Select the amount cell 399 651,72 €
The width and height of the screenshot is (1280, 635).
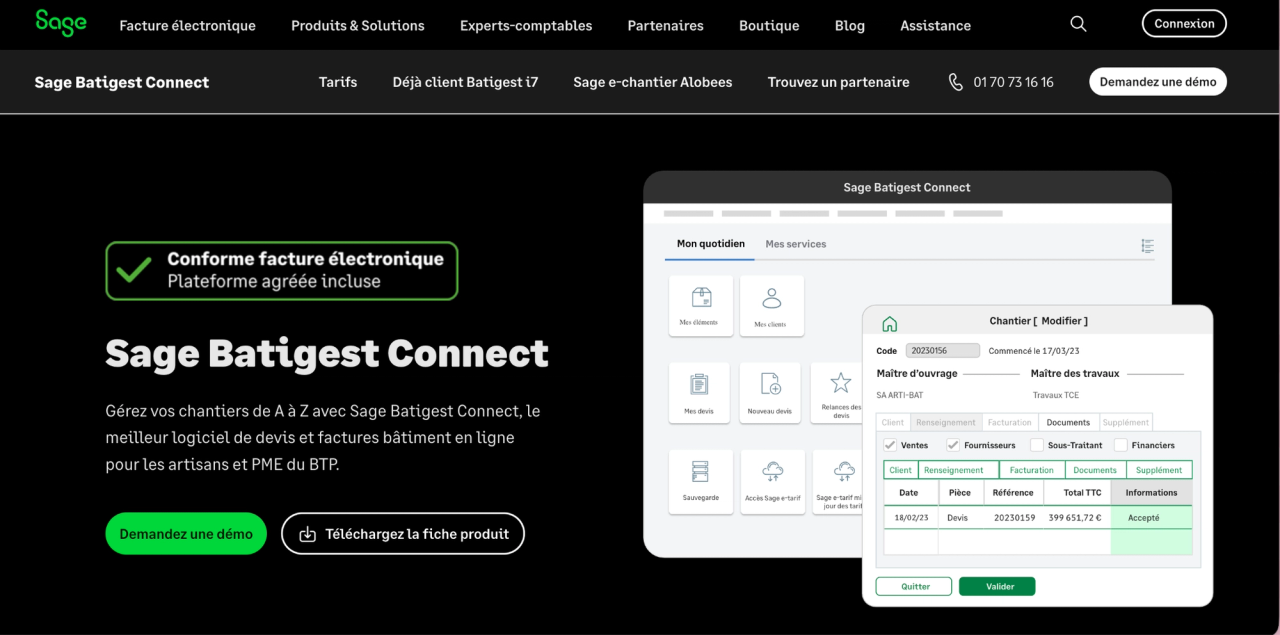pos(1075,518)
